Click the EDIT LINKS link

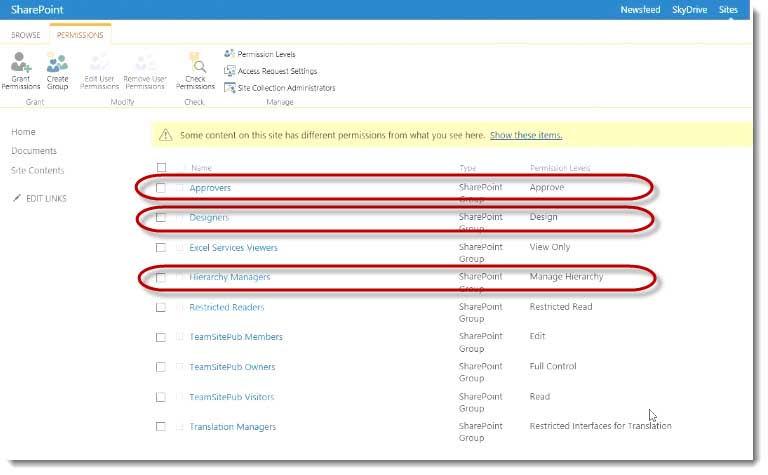point(46,198)
